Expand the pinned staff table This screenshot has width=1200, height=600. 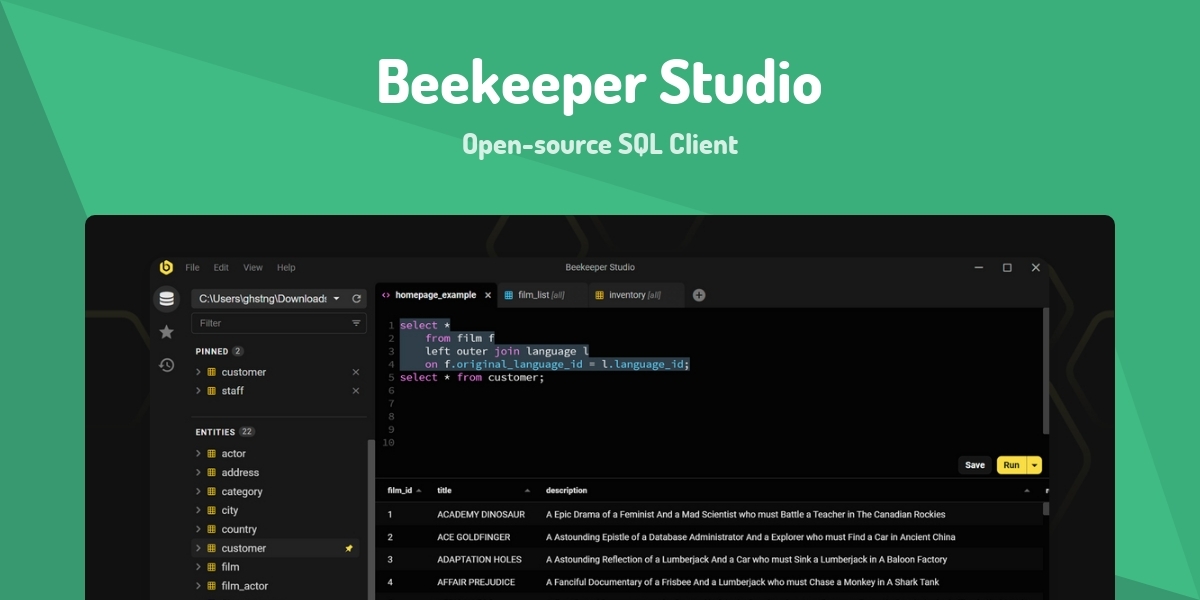198,391
